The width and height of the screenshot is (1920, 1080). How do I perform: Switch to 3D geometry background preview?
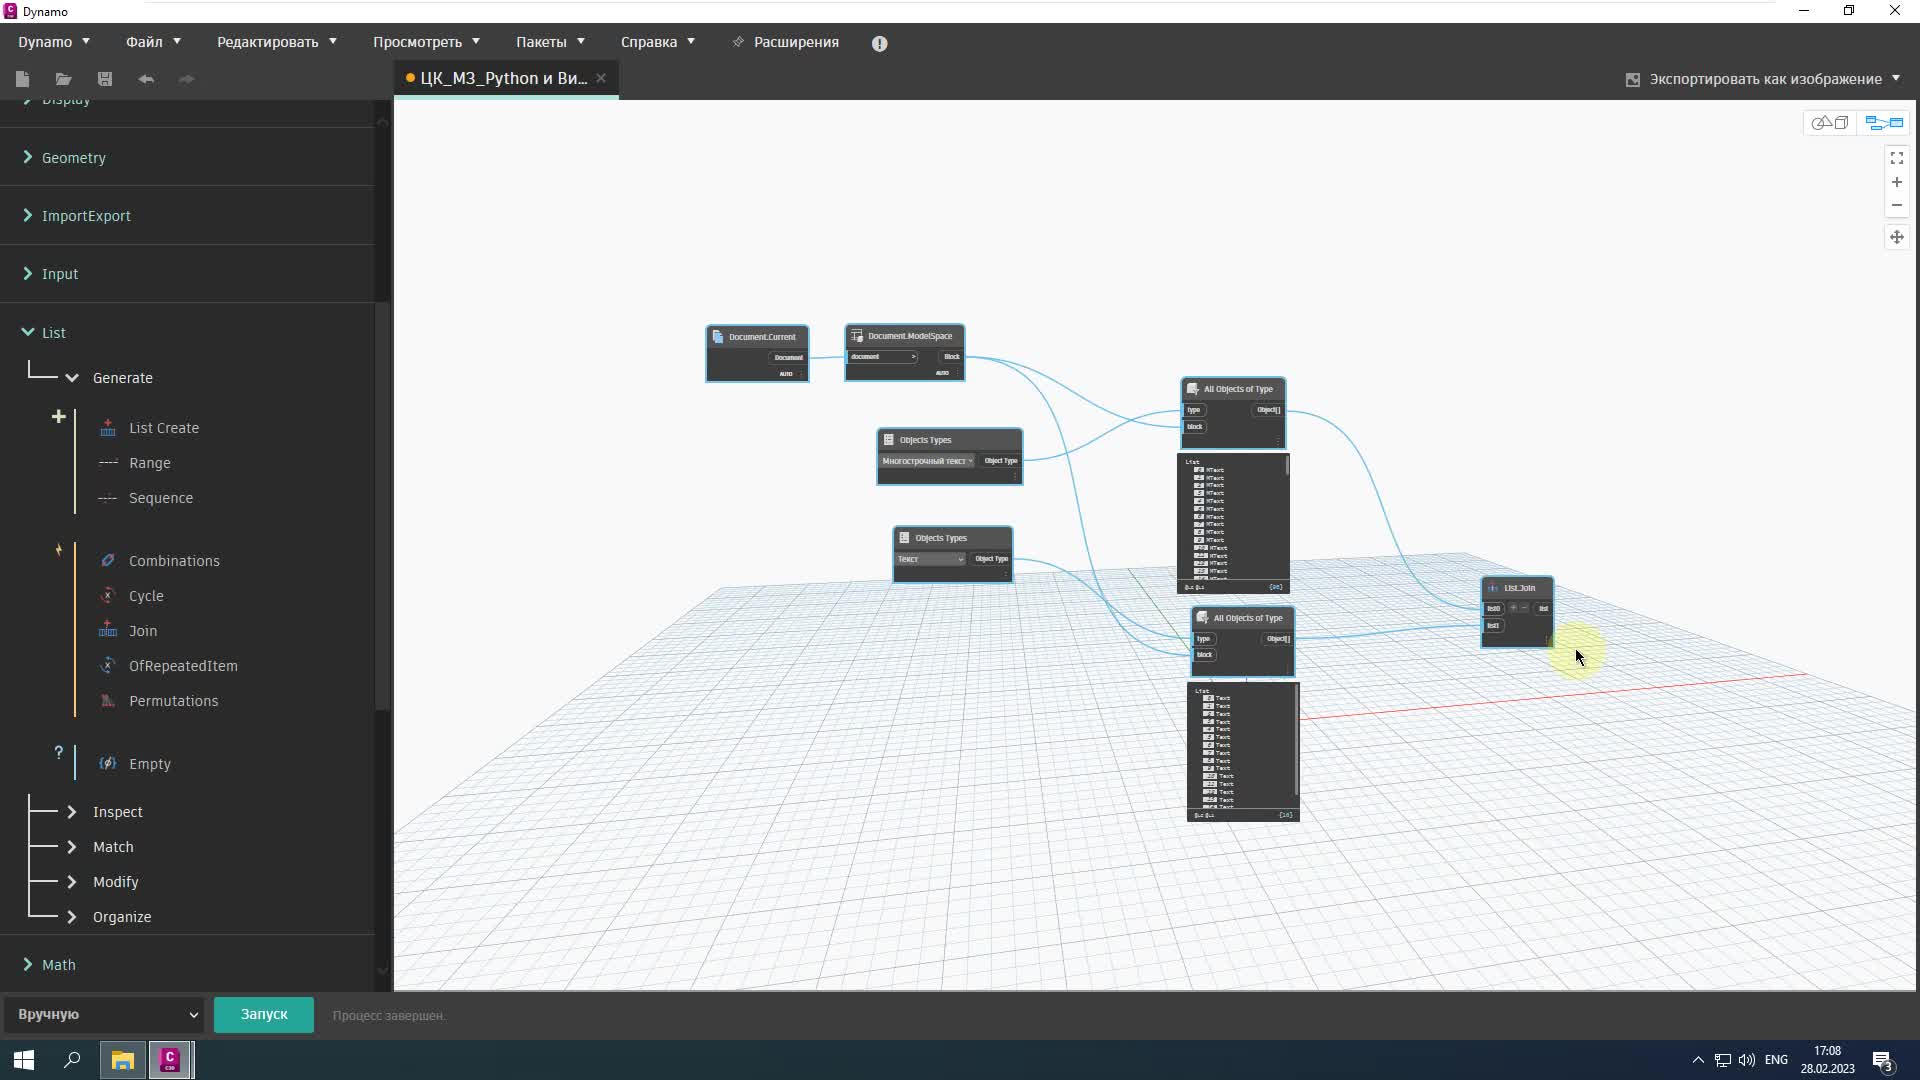1831,123
